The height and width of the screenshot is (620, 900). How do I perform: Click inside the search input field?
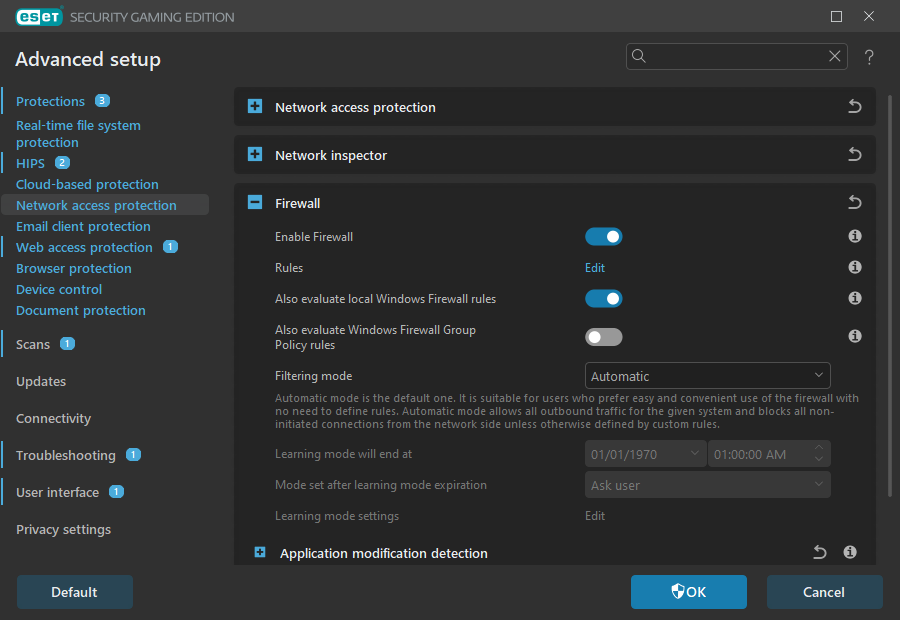pyautogui.click(x=736, y=56)
